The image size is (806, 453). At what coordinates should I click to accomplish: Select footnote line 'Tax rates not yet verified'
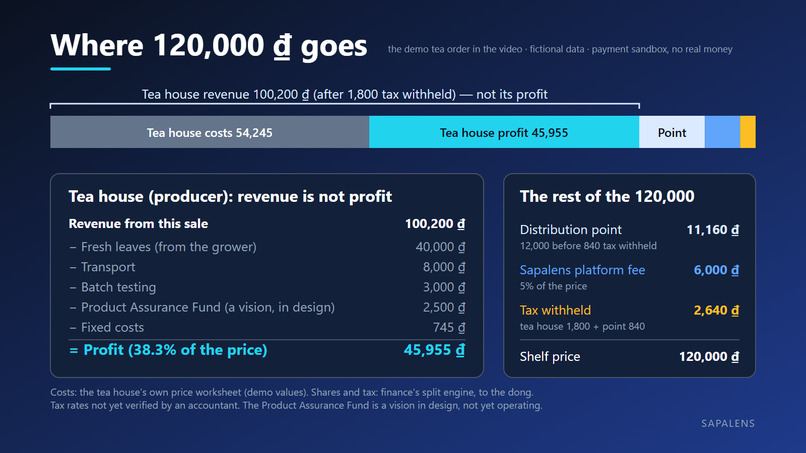click(x=296, y=405)
